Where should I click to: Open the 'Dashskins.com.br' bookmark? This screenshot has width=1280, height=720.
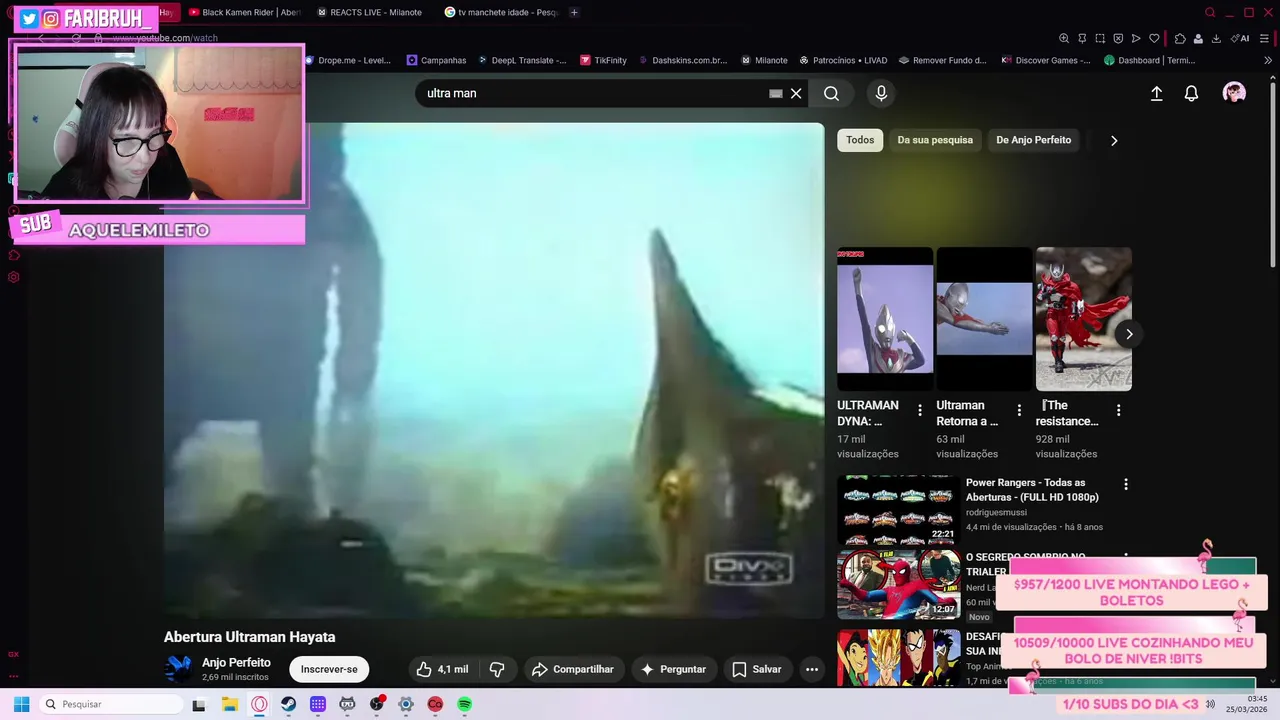[x=682, y=60]
